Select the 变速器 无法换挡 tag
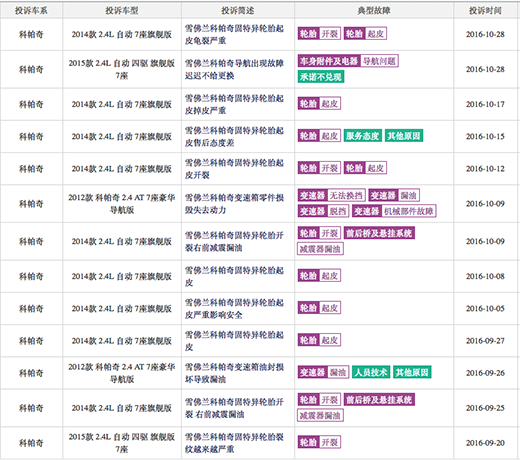The image size is (520, 460). 332,195
